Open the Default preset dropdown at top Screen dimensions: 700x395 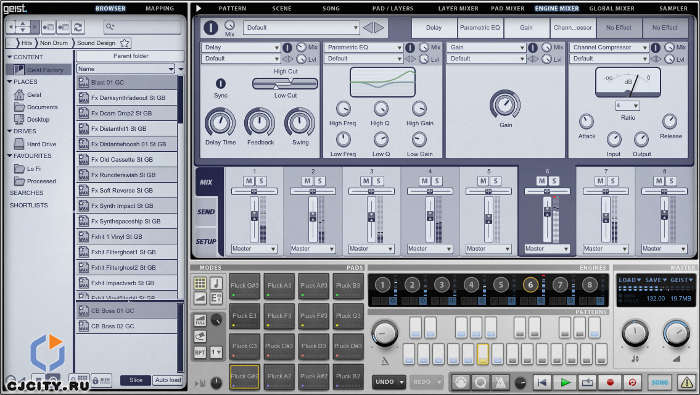coord(301,28)
